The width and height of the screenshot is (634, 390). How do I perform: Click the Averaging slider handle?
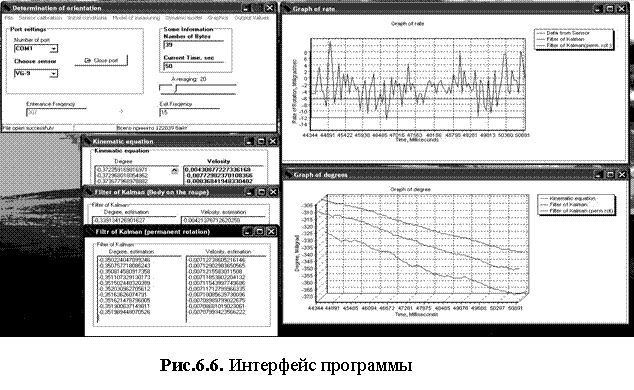point(174,88)
